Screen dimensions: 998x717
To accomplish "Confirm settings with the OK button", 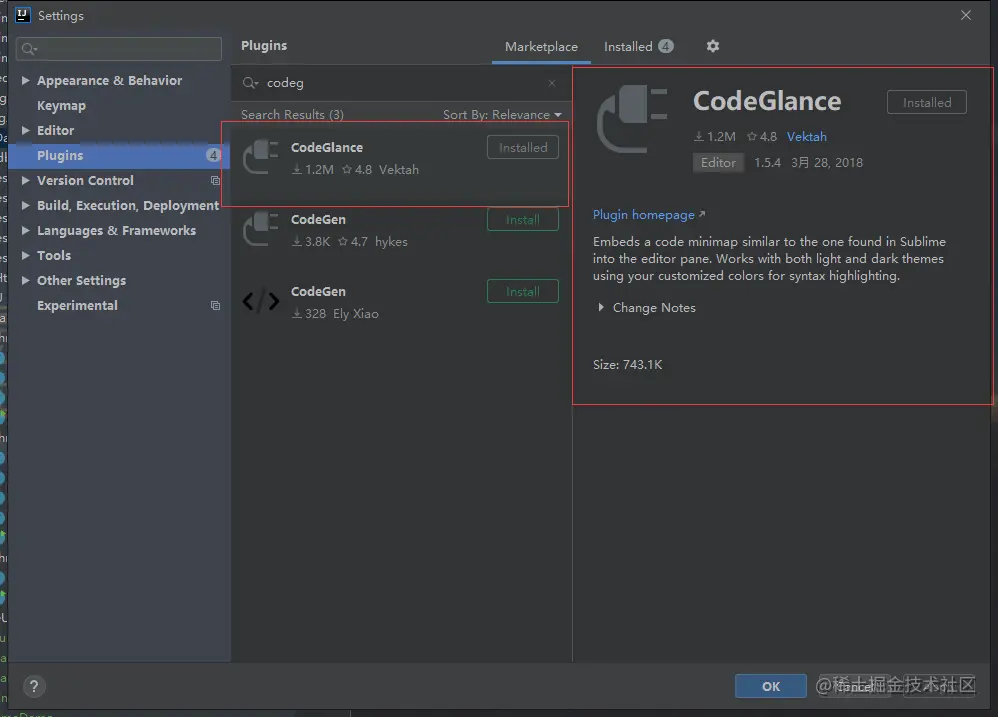I will pos(771,686).
